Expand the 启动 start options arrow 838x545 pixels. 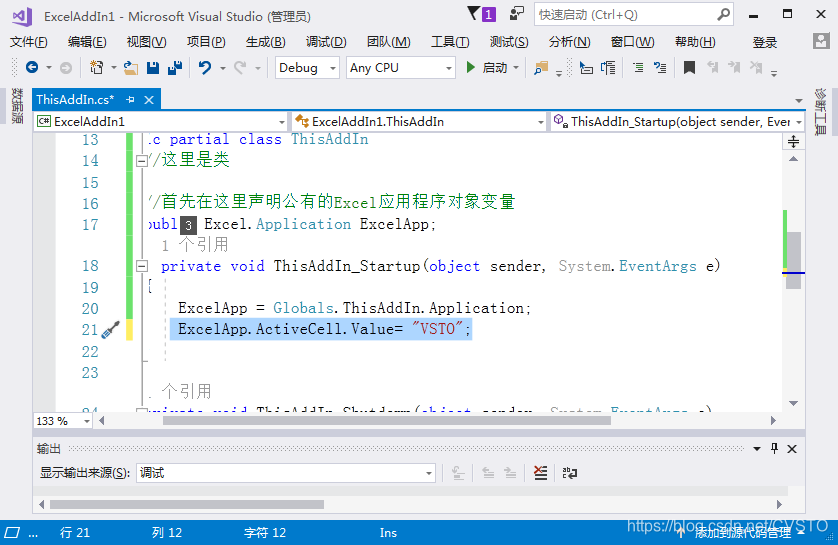(516, 68)
